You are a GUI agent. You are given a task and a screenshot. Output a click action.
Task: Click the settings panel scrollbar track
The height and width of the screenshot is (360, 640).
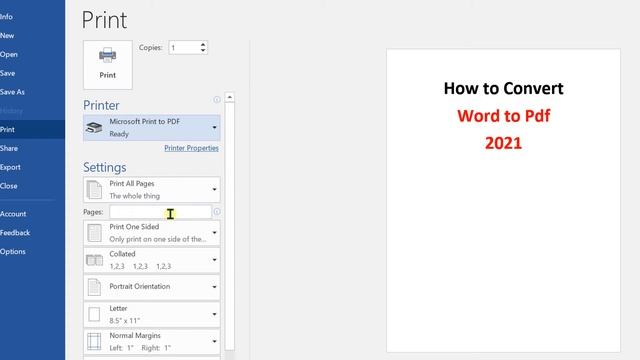pos(229,226)
